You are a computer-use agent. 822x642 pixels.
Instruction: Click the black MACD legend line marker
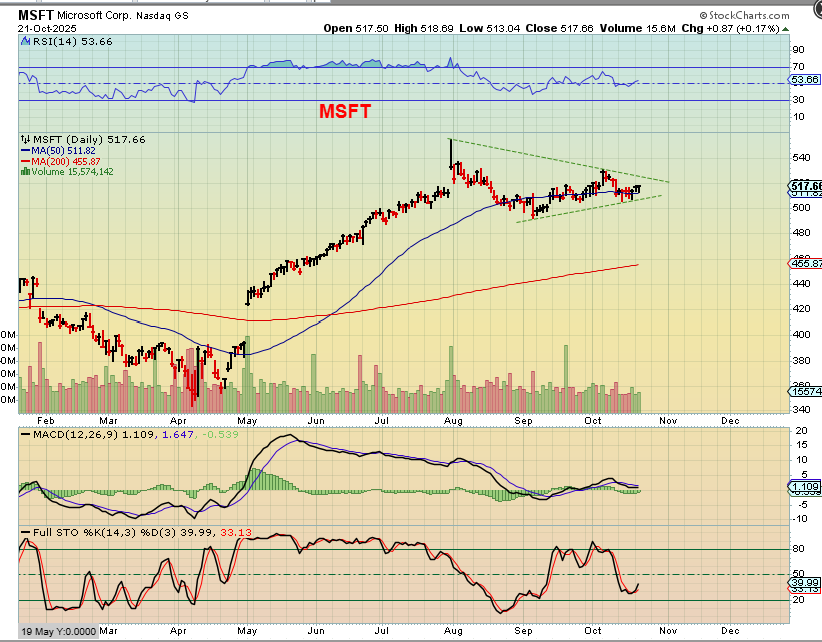click(x=26, y=434)
